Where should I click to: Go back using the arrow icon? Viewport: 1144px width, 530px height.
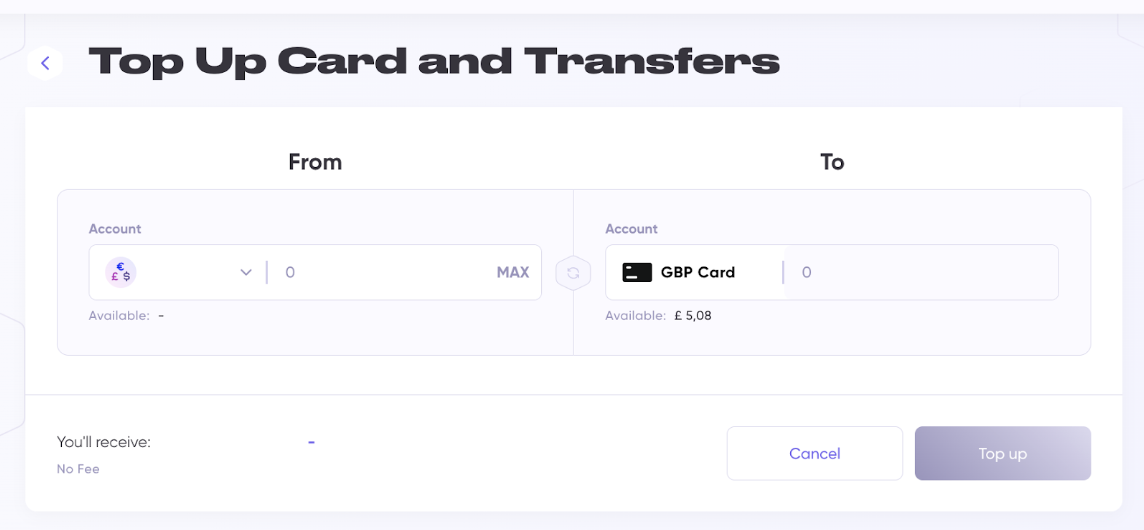tap(45, 63)
